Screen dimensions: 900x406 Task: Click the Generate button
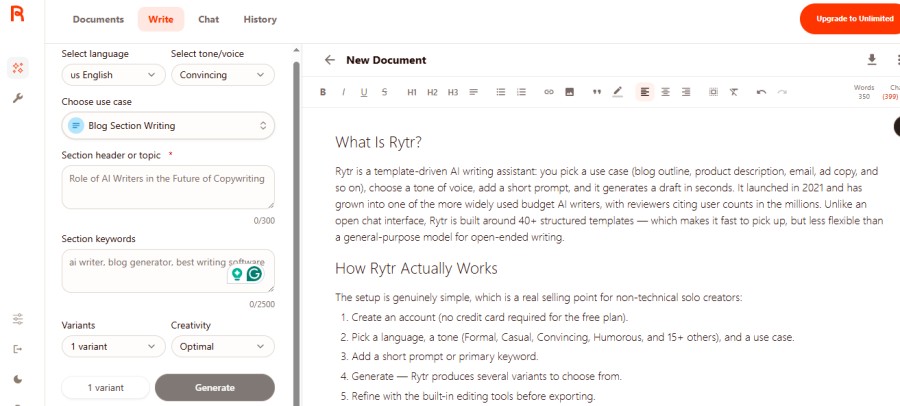(x=215, y=388)
